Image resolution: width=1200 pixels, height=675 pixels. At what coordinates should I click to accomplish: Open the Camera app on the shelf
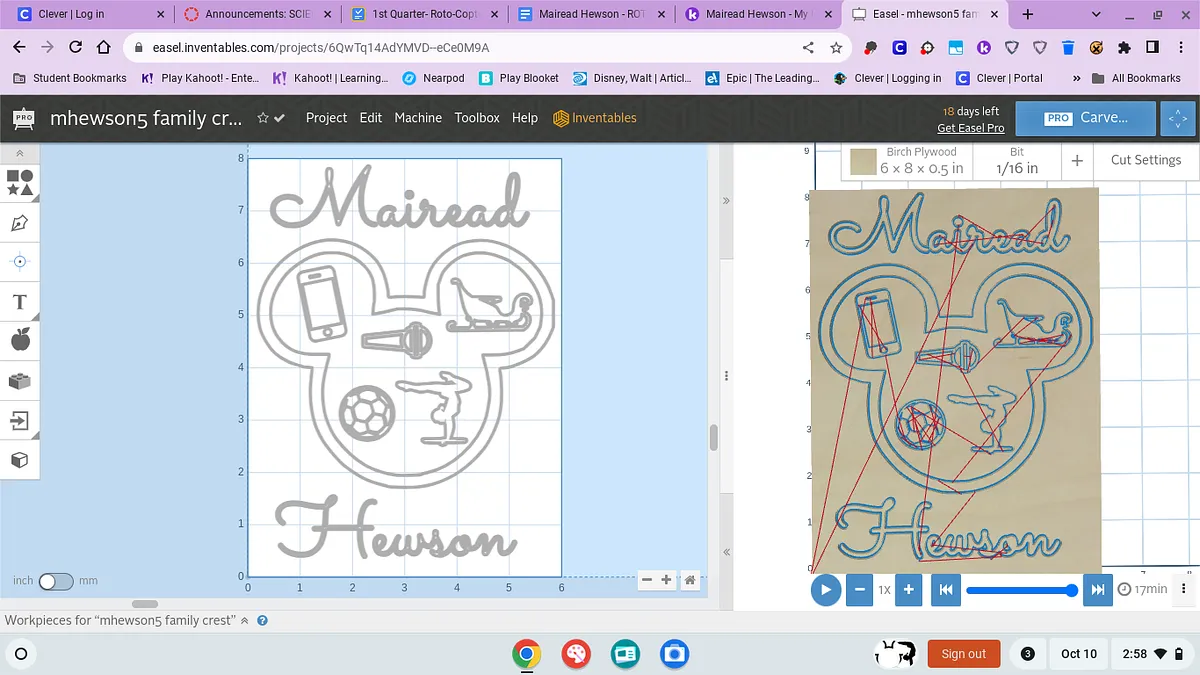pos(675,653)
